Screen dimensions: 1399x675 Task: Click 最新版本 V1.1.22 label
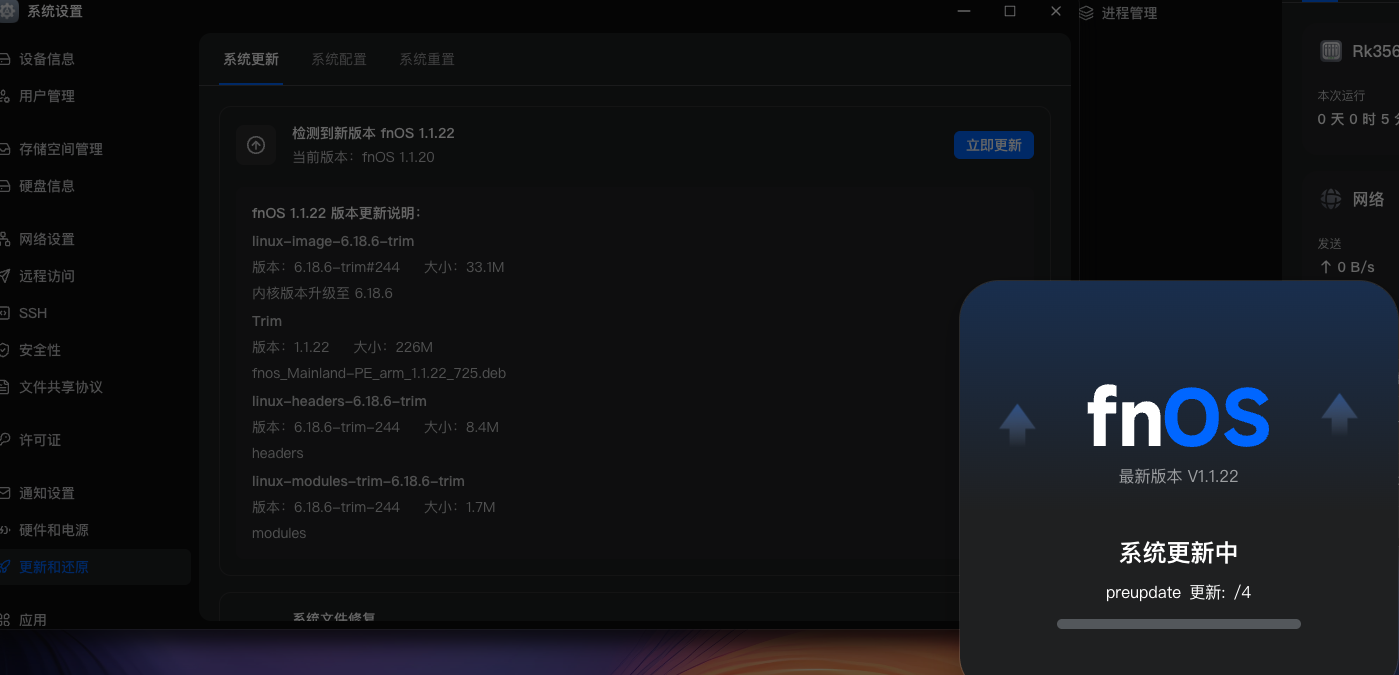coord(1178,477)
